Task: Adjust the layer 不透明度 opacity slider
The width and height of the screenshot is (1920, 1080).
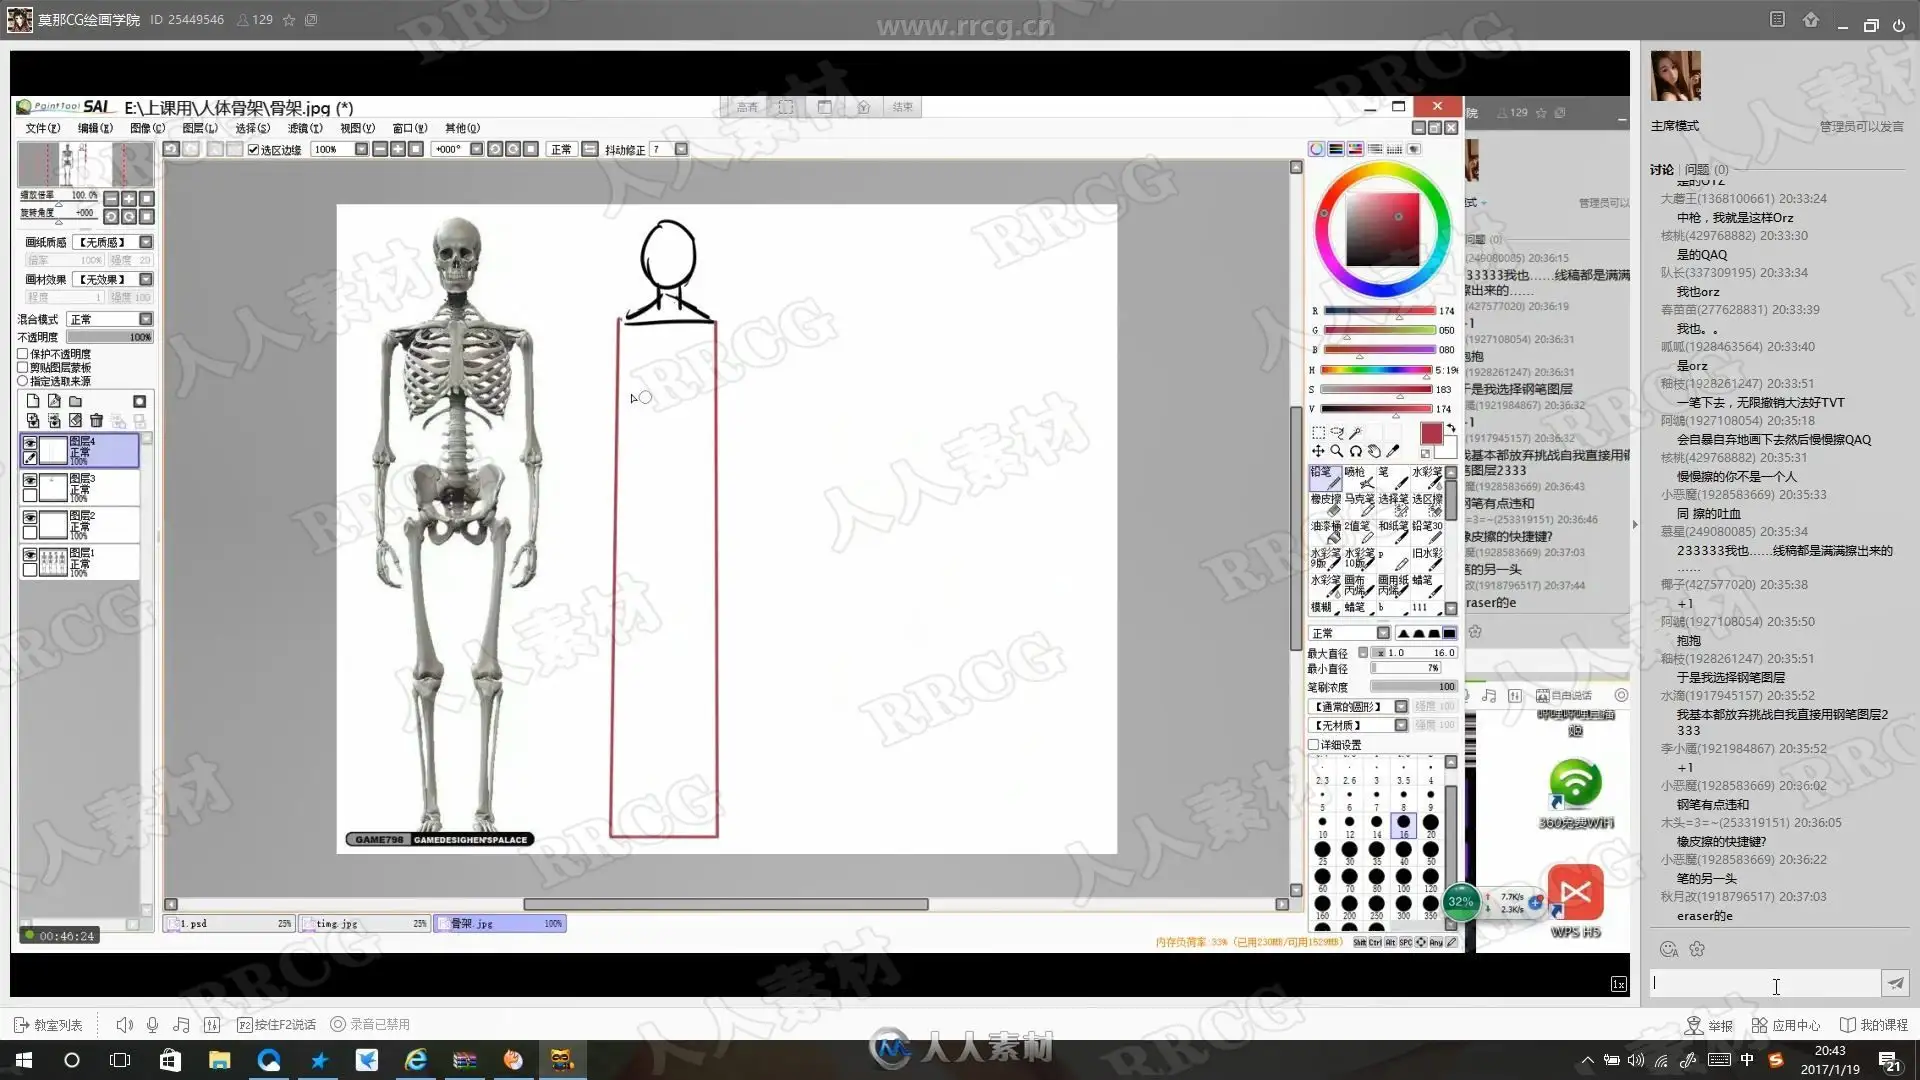Action: 109,337
